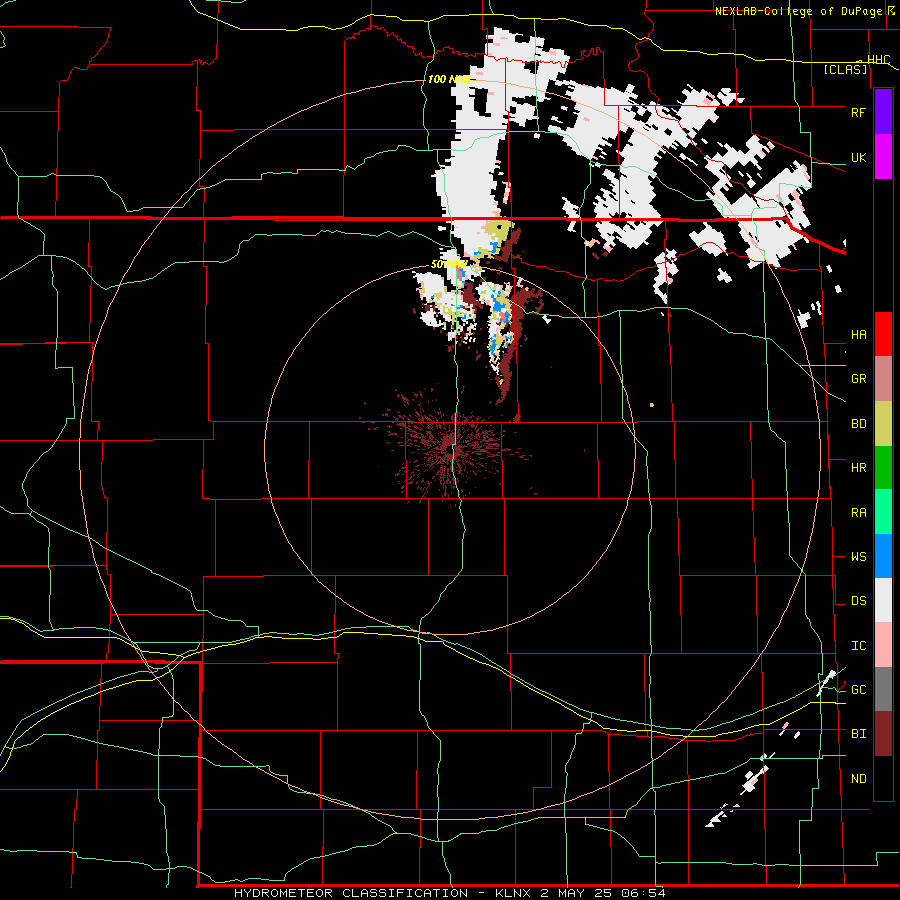
Task: Click the [CLAS] units label
Action: tap(845, 69)
